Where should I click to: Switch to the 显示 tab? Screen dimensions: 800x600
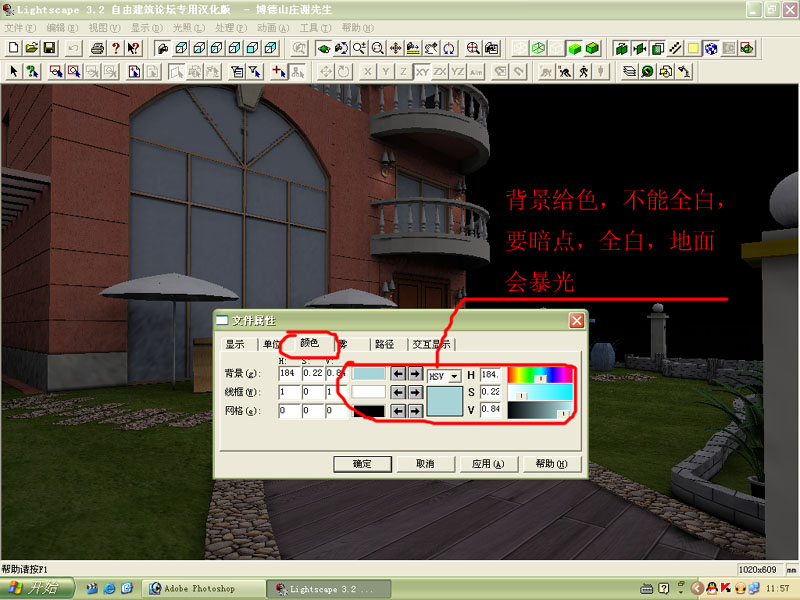(235, 344)
